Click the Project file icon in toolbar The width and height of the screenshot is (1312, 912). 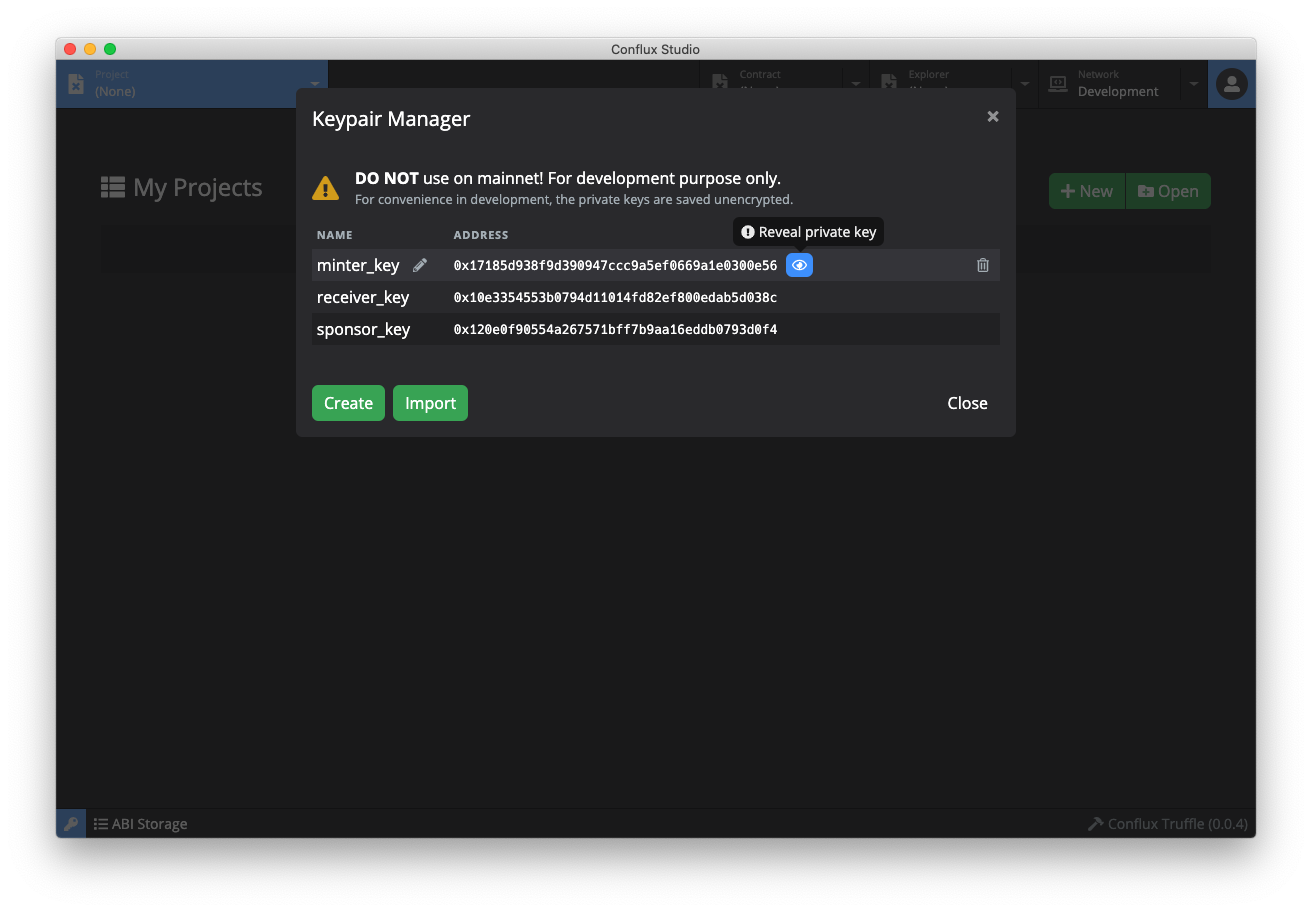point(76,84)
